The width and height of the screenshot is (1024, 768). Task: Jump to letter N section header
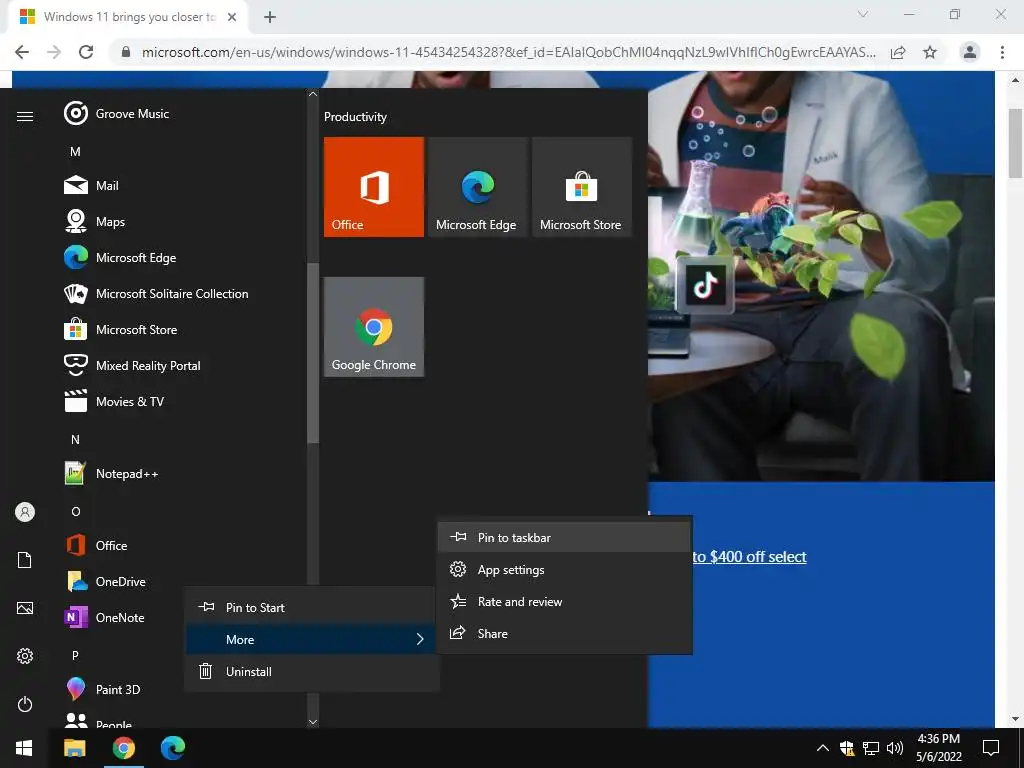pos(75,440)
